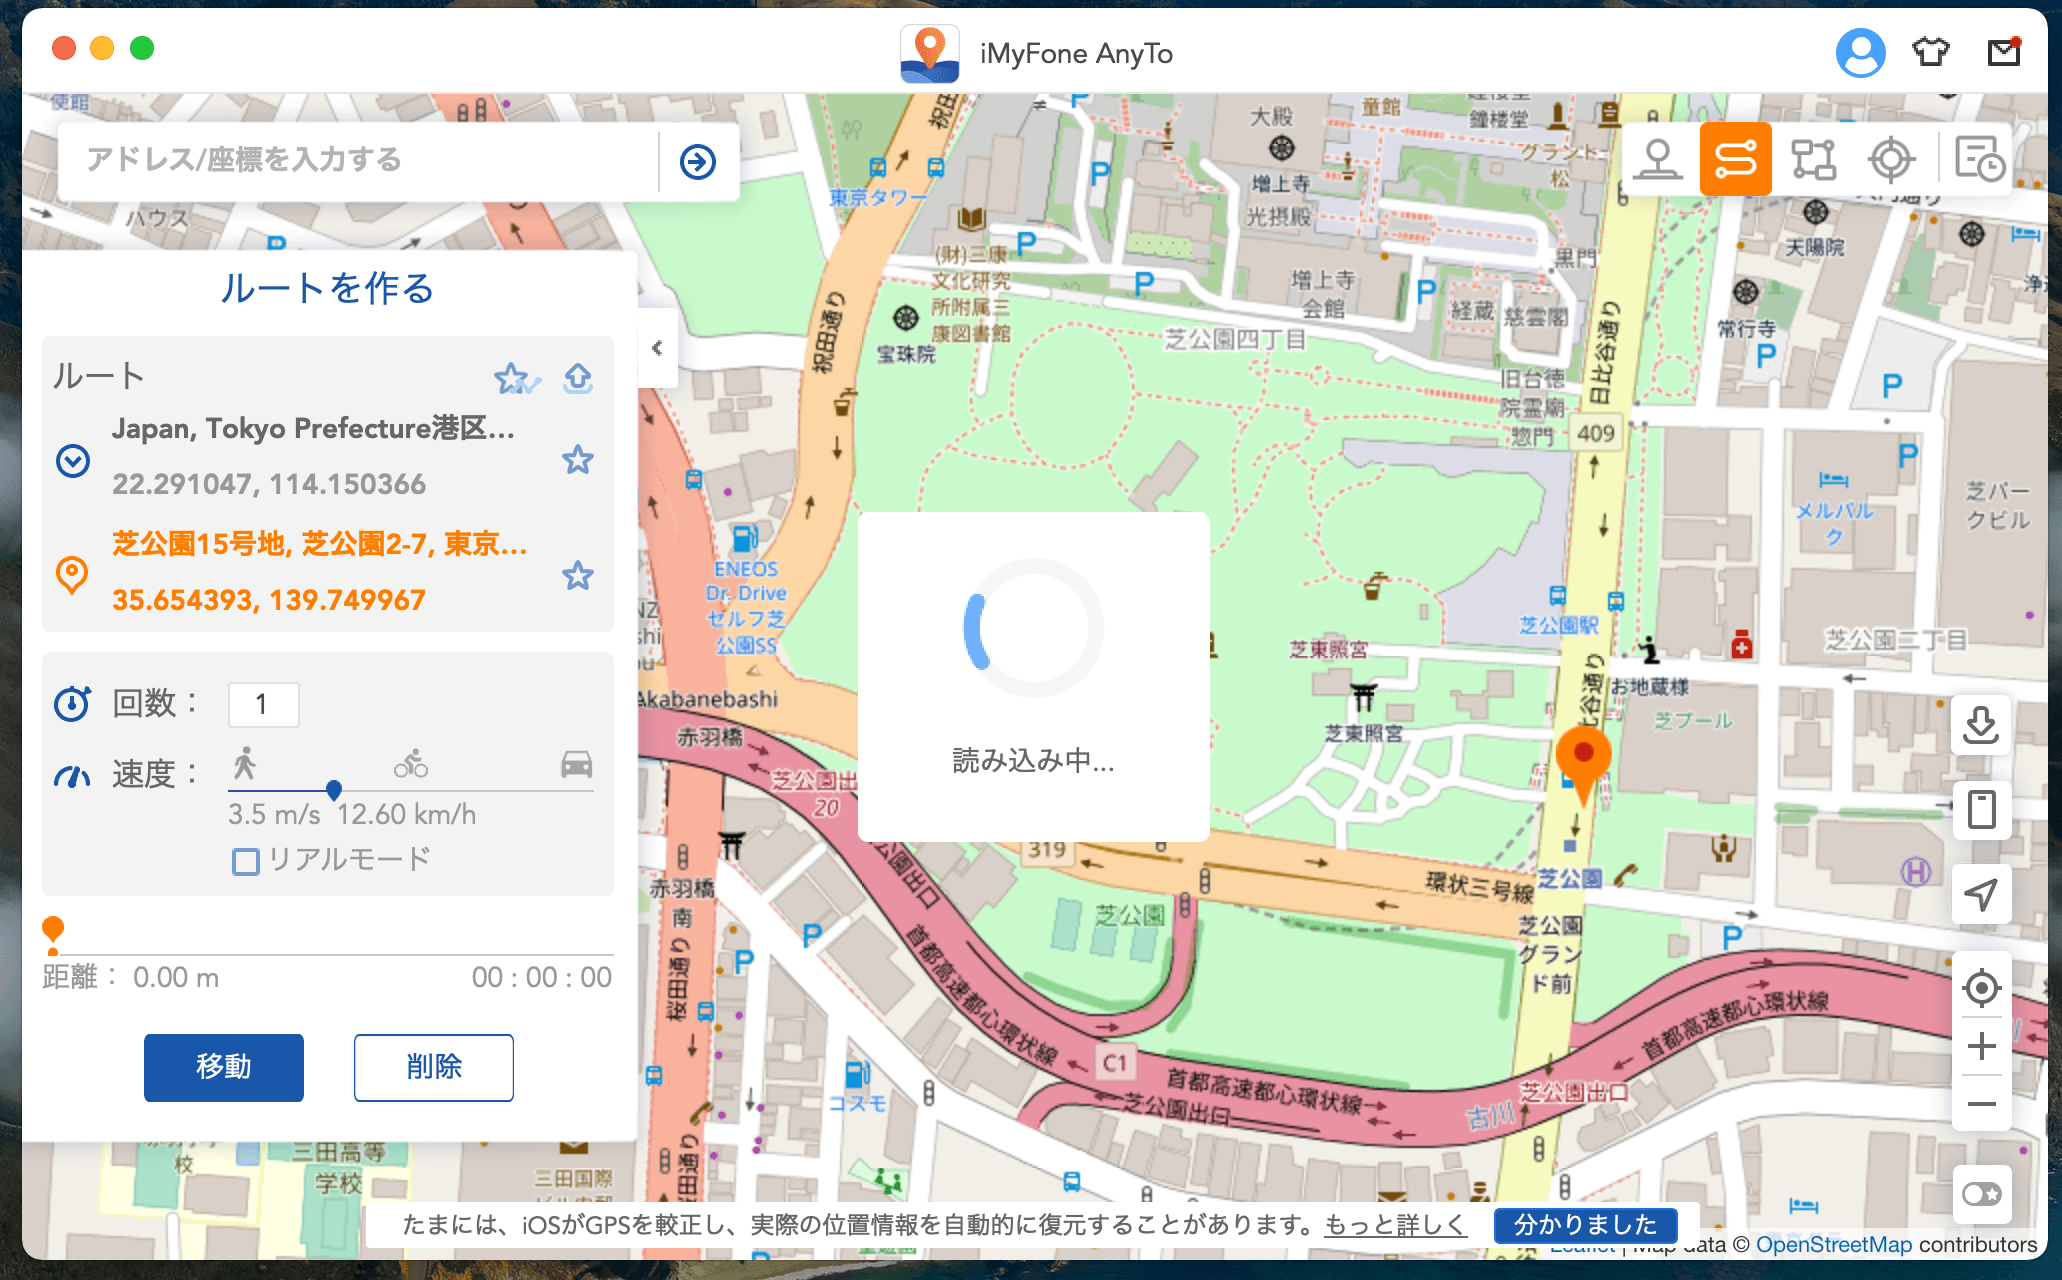This screenshot has width=2062, height=1280.
Task: Click the map import download icon
Action: pos(1981,725)
